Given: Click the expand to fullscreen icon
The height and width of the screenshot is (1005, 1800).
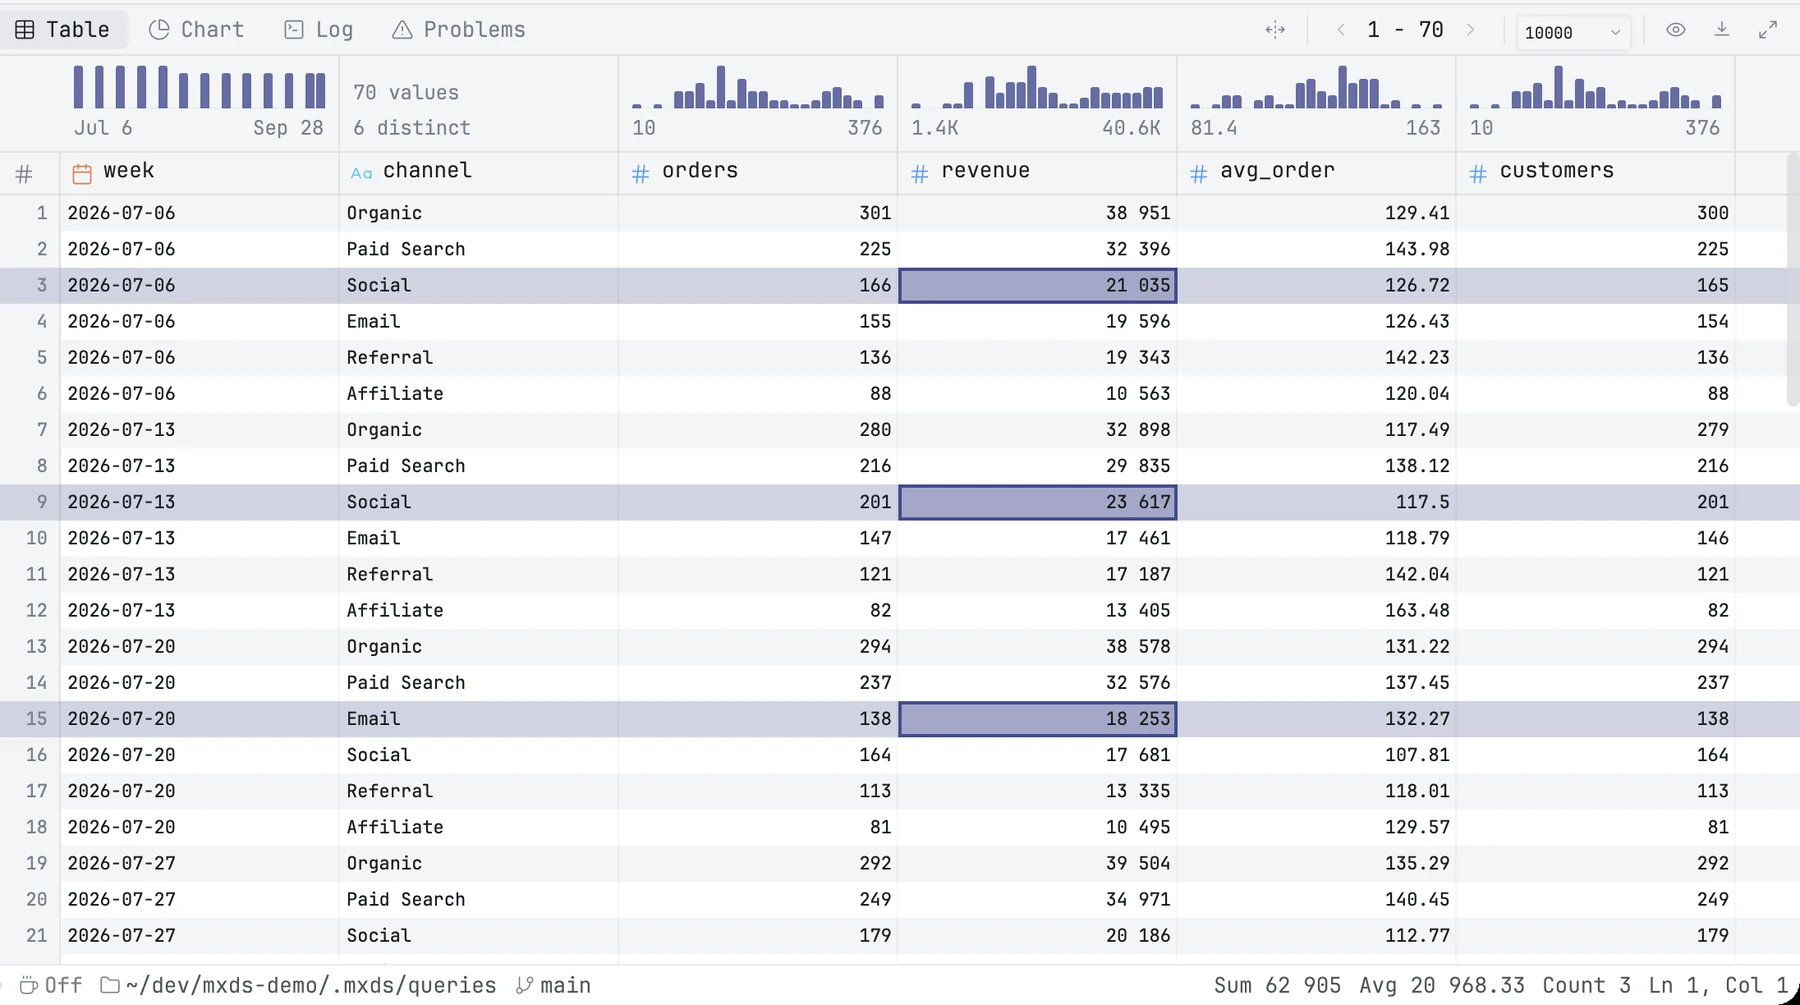Looking at the screenshot, I should pos(1768,30).
